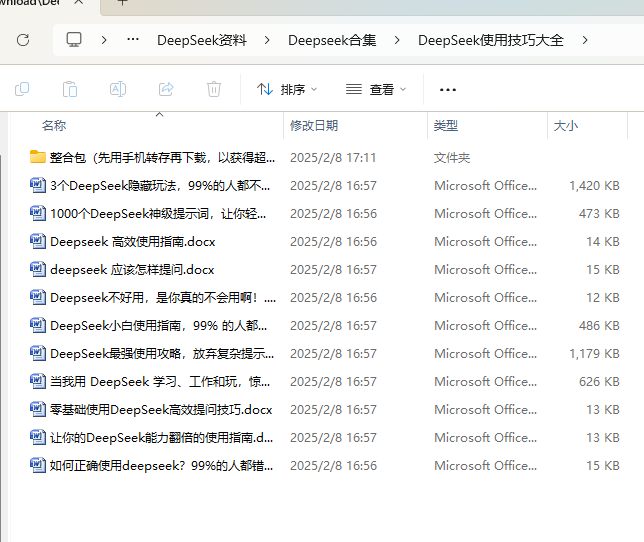Click DeepSeek使用技巧大全 breadcrumb

click(x=490, y=40)
